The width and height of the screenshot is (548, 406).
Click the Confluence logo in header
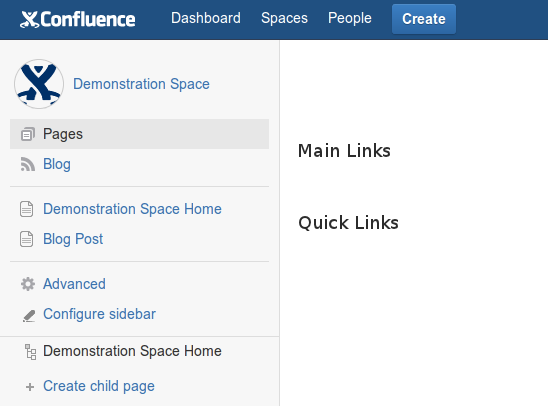click(78, 19)
